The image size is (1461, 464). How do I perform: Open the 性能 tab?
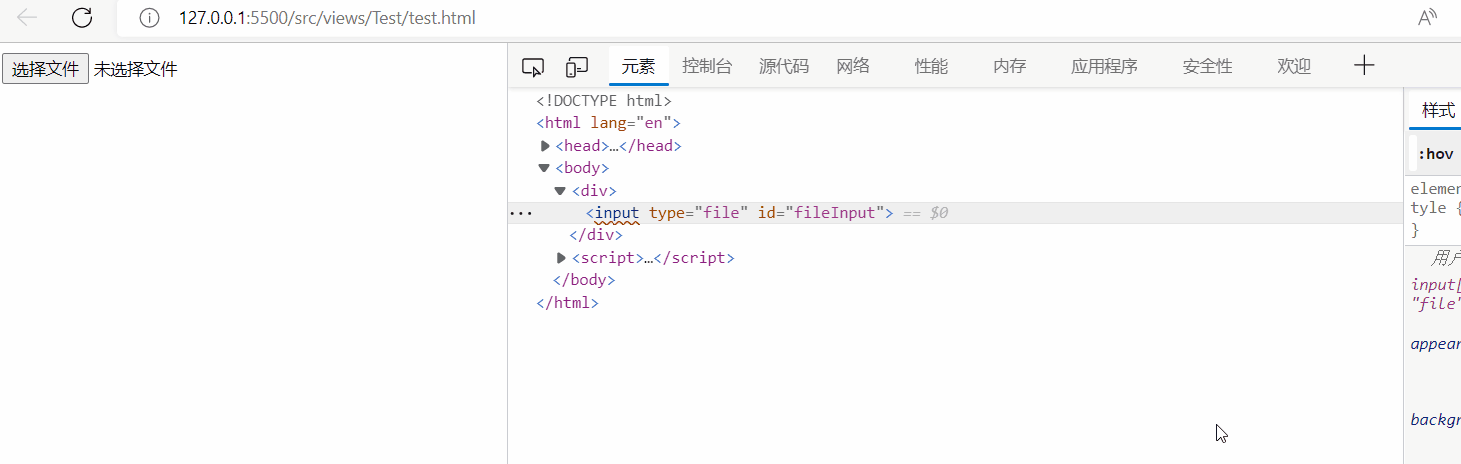click(931, 66)
